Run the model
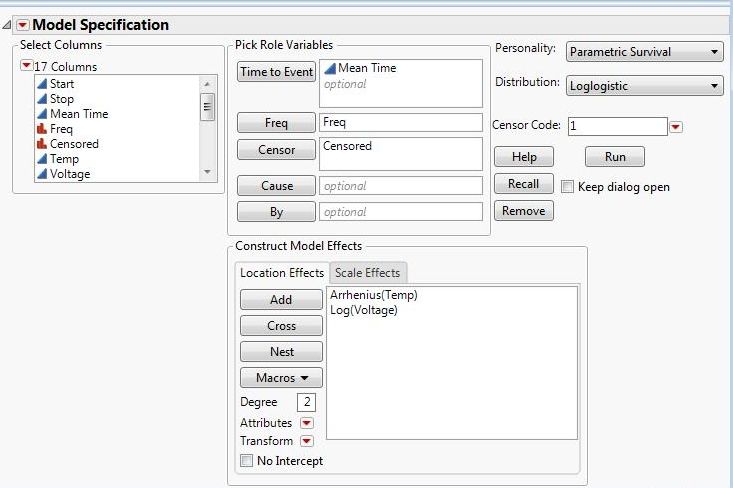The width and height of the screenshot is (733, 488). [x=615, y=157]
